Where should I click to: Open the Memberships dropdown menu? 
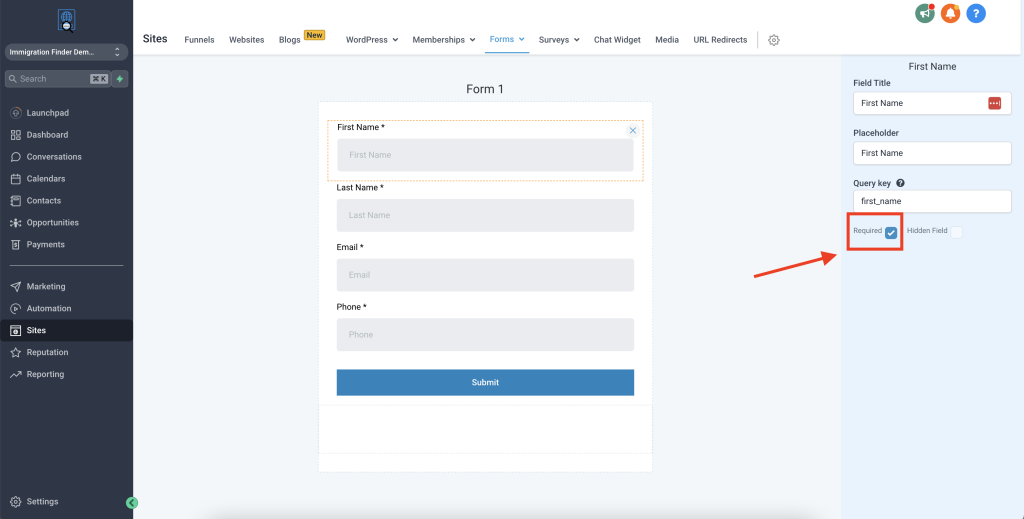tap(444, 40)
